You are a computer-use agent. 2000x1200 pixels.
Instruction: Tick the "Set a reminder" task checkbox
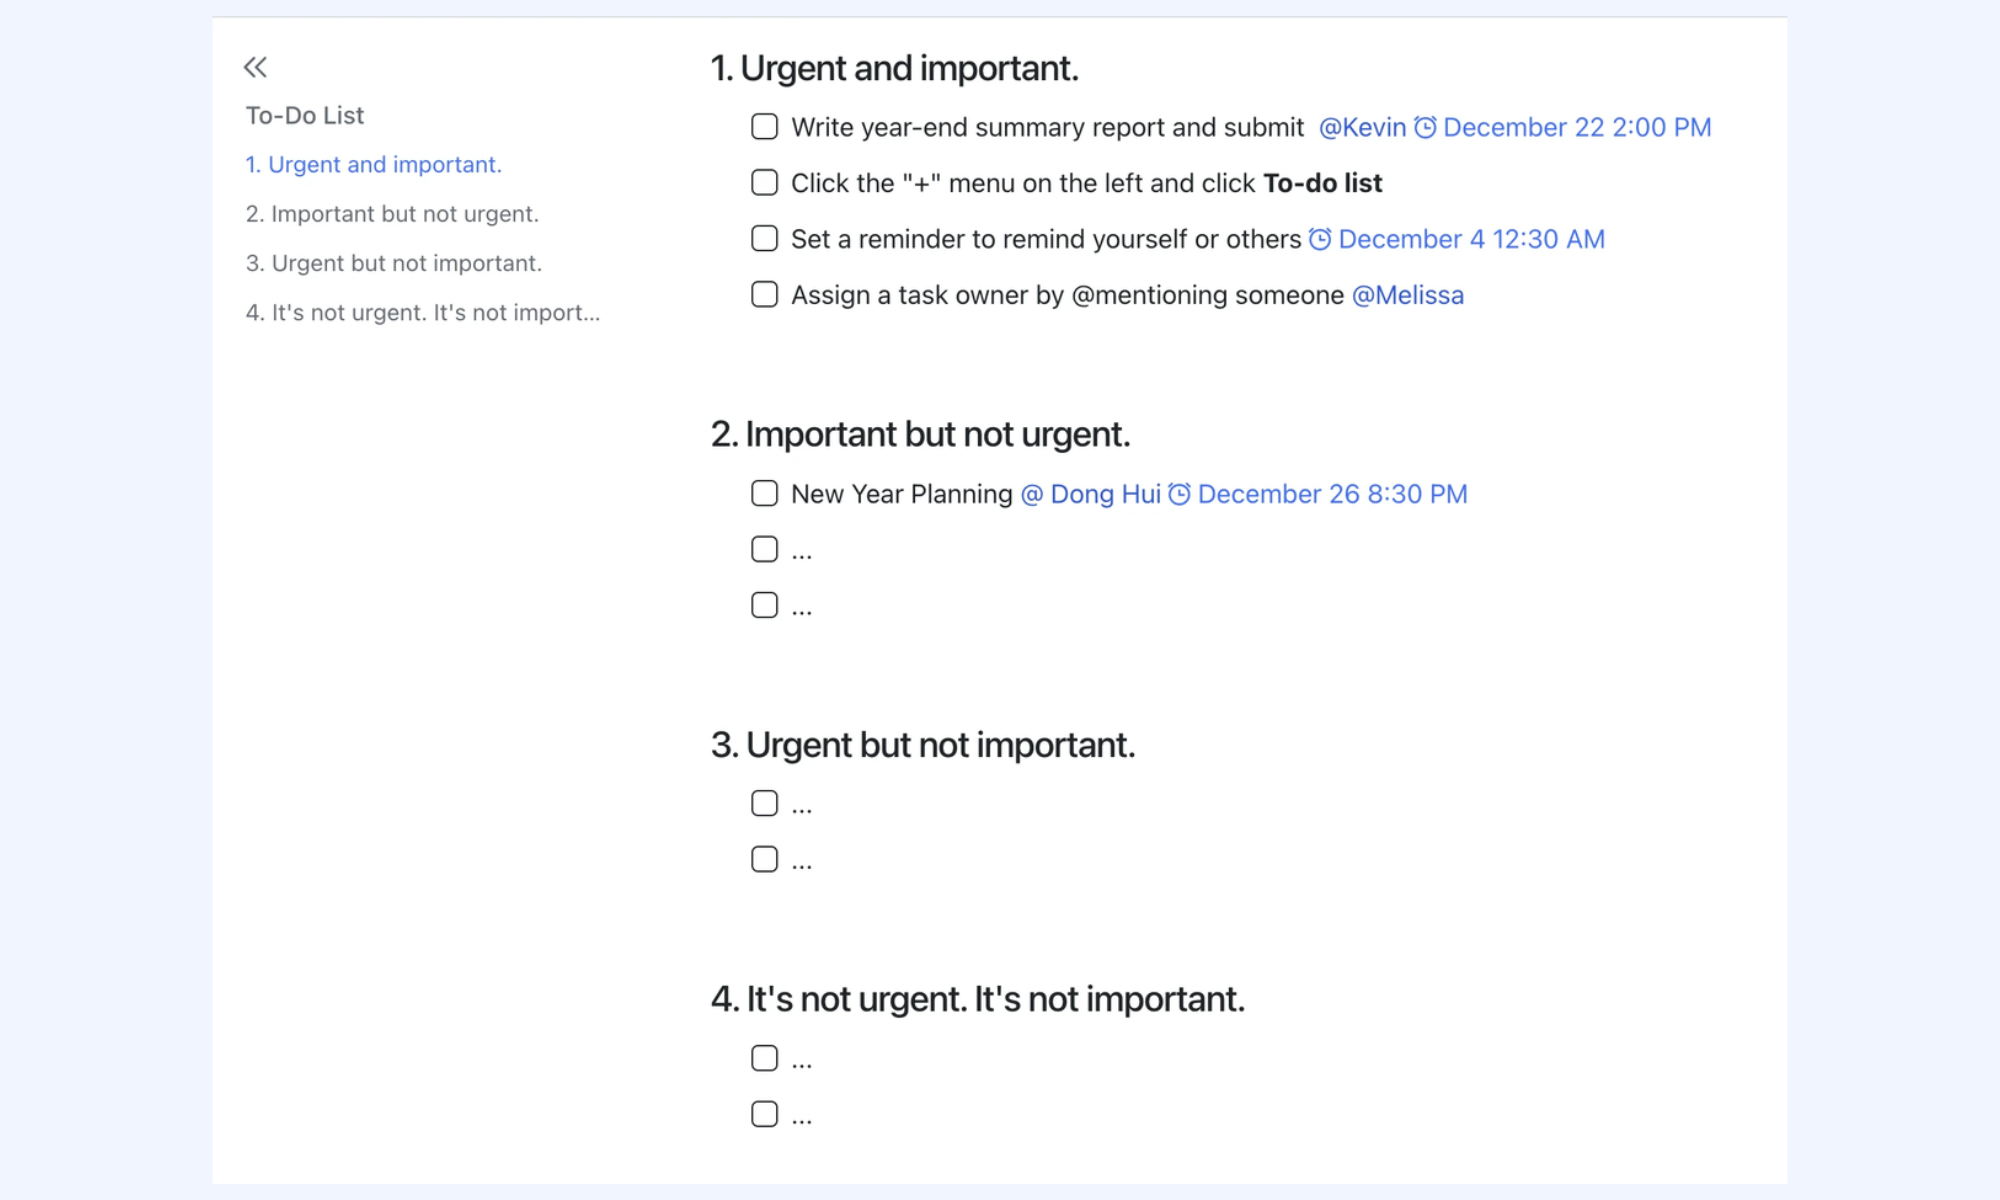coord(764,238)
